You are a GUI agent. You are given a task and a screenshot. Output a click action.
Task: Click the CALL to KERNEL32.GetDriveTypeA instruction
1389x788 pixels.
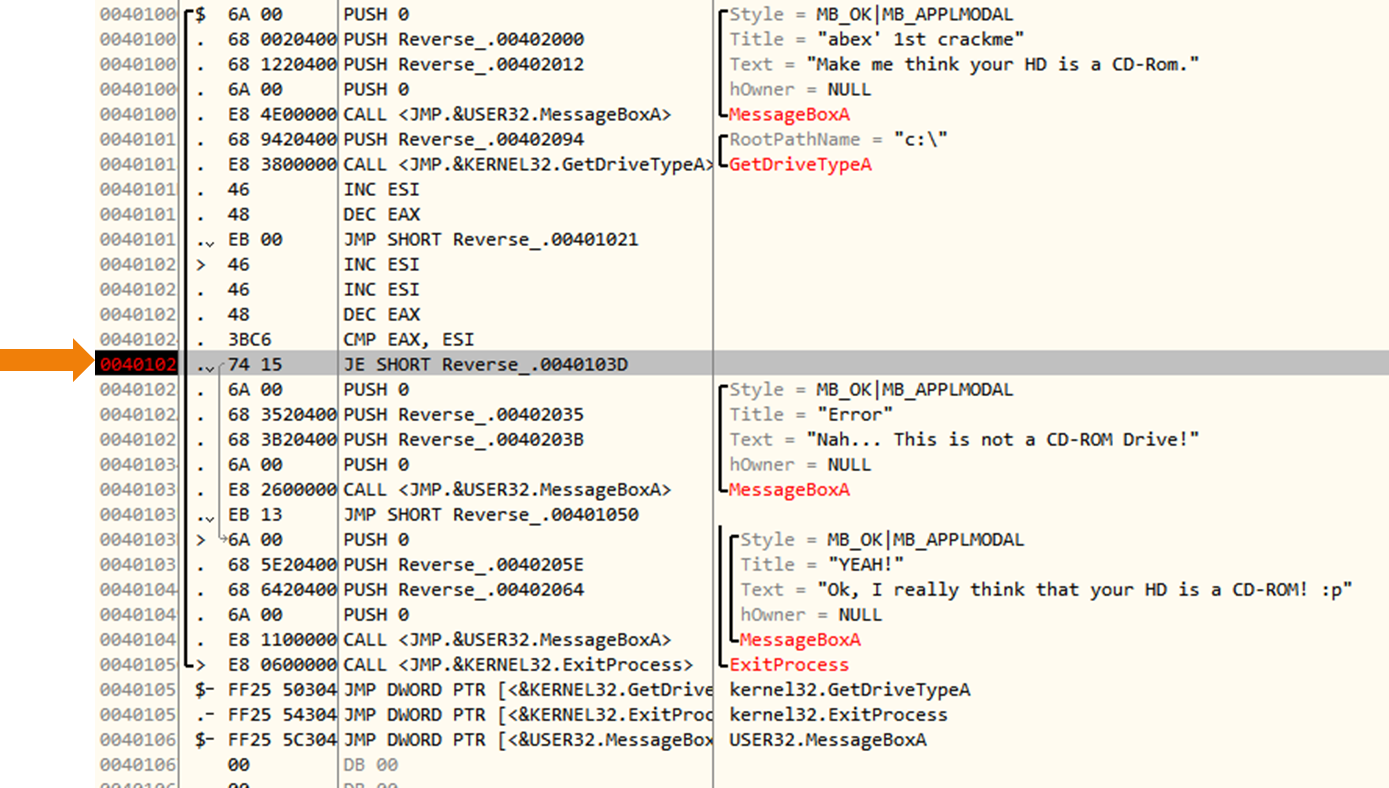[525, 165]
